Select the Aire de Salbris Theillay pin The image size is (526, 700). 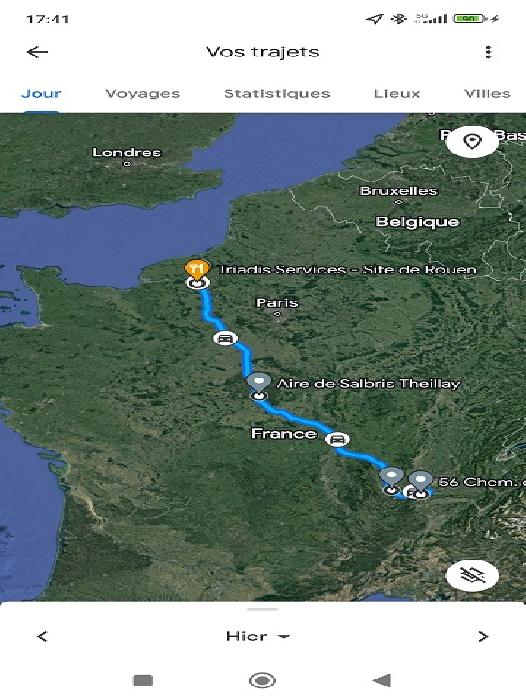259,383
